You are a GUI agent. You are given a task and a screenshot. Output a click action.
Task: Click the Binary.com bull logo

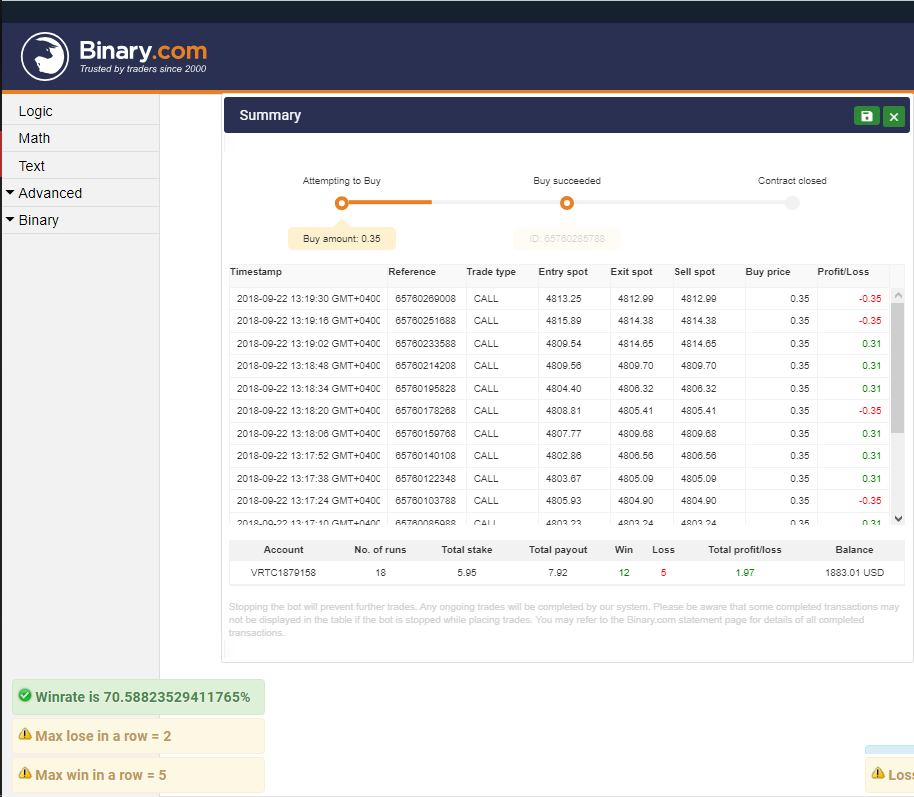45,57
